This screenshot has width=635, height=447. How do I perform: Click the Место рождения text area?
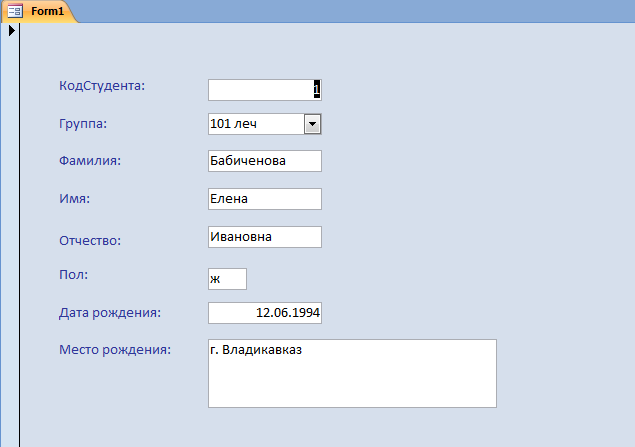[x=352, y=374]
